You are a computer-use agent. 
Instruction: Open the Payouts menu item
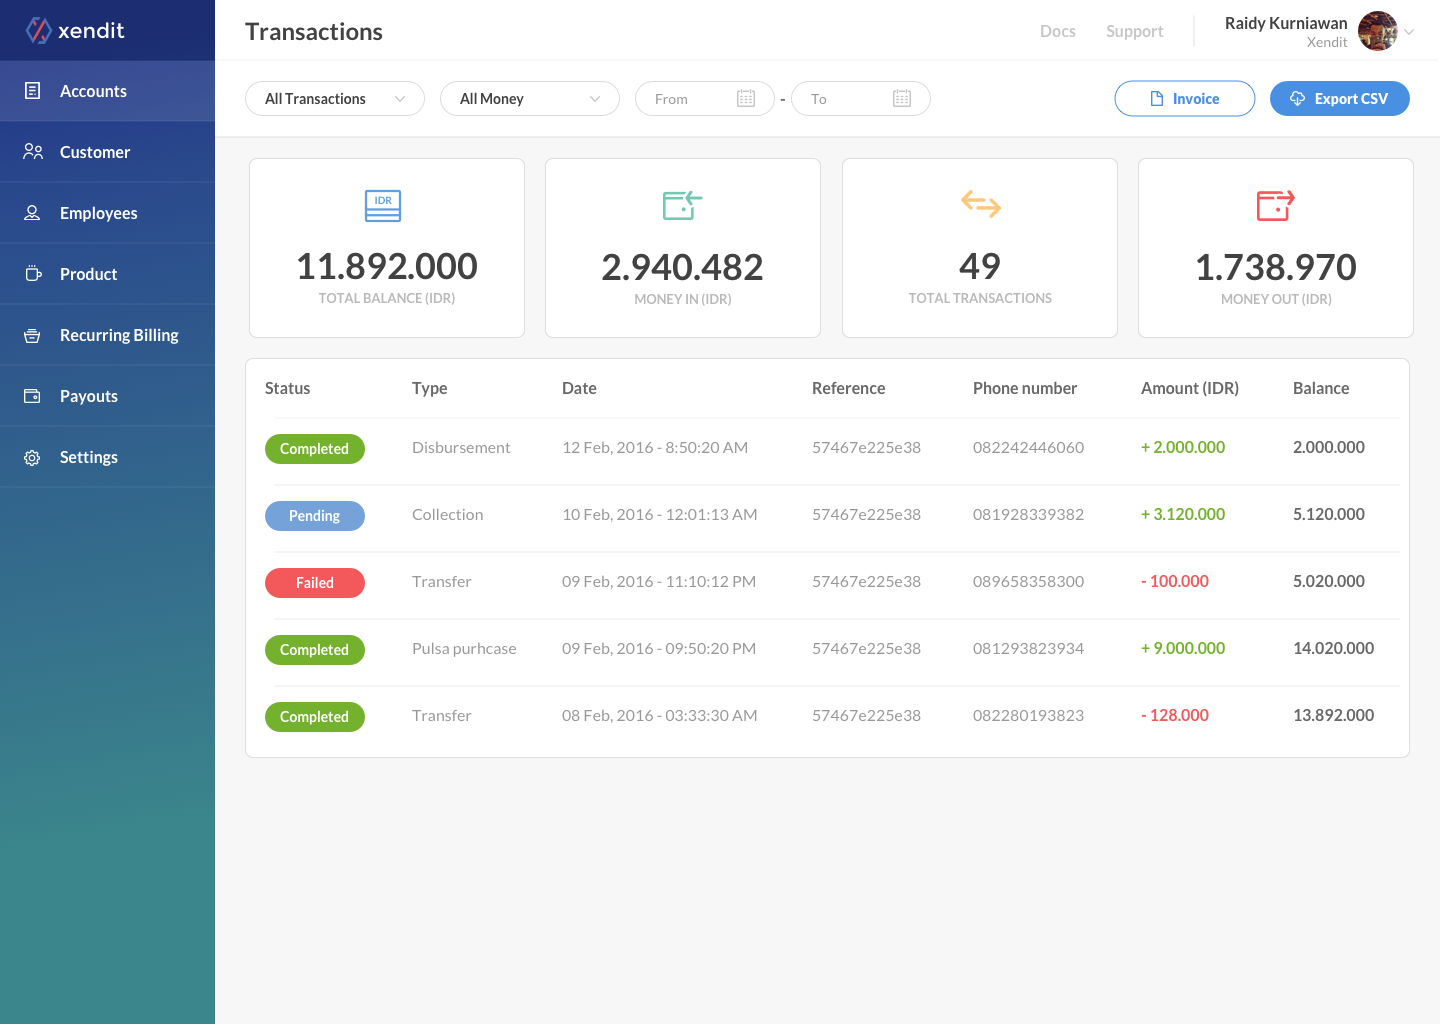pyautogui.click(x=107, y=396)
